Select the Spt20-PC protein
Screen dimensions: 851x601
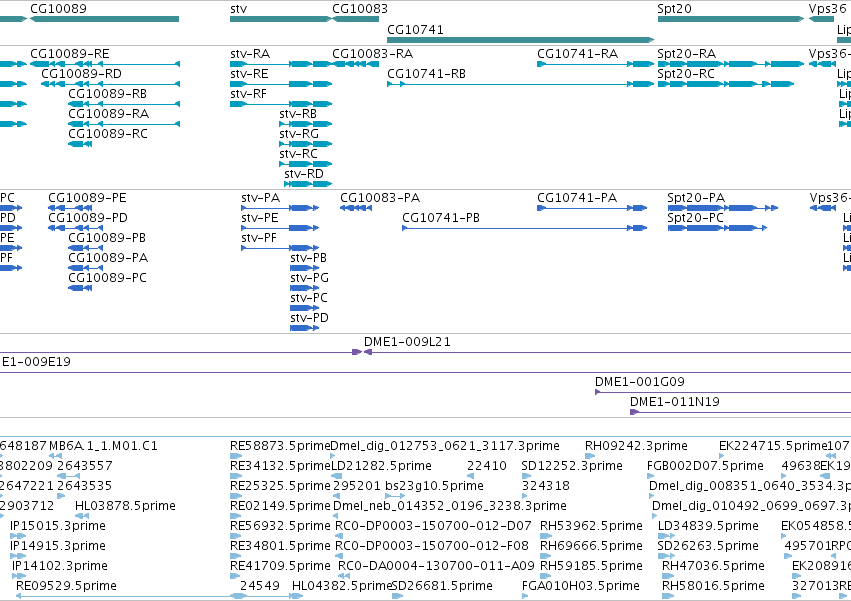(695, 218)
